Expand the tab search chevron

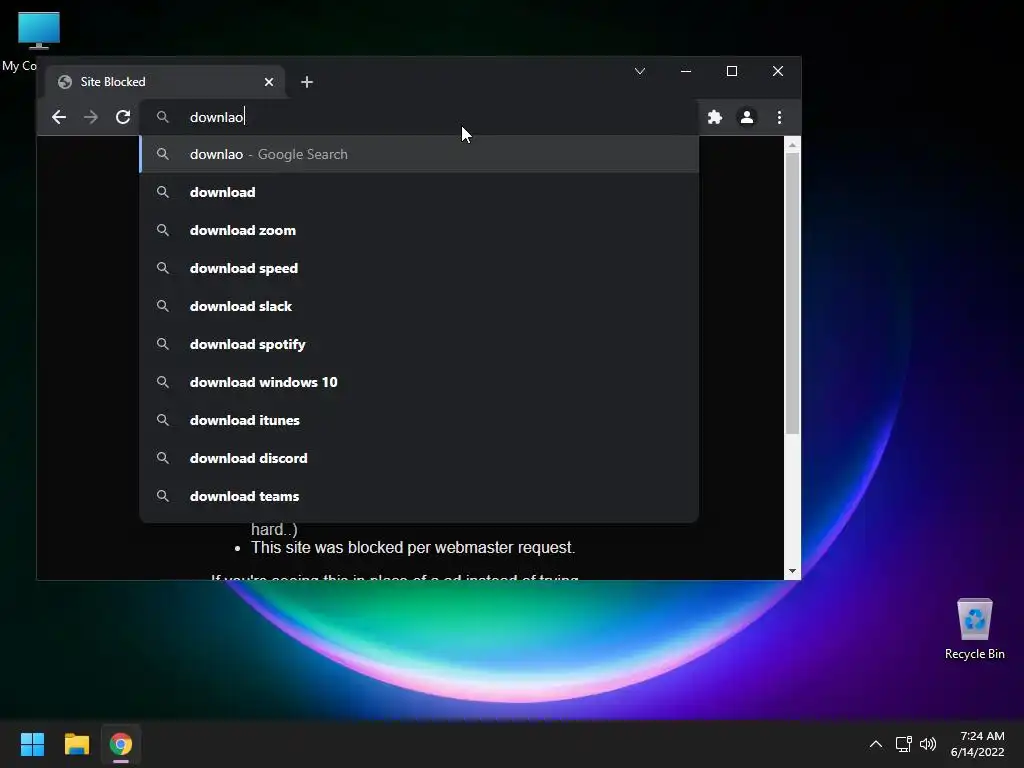(640, 71)
